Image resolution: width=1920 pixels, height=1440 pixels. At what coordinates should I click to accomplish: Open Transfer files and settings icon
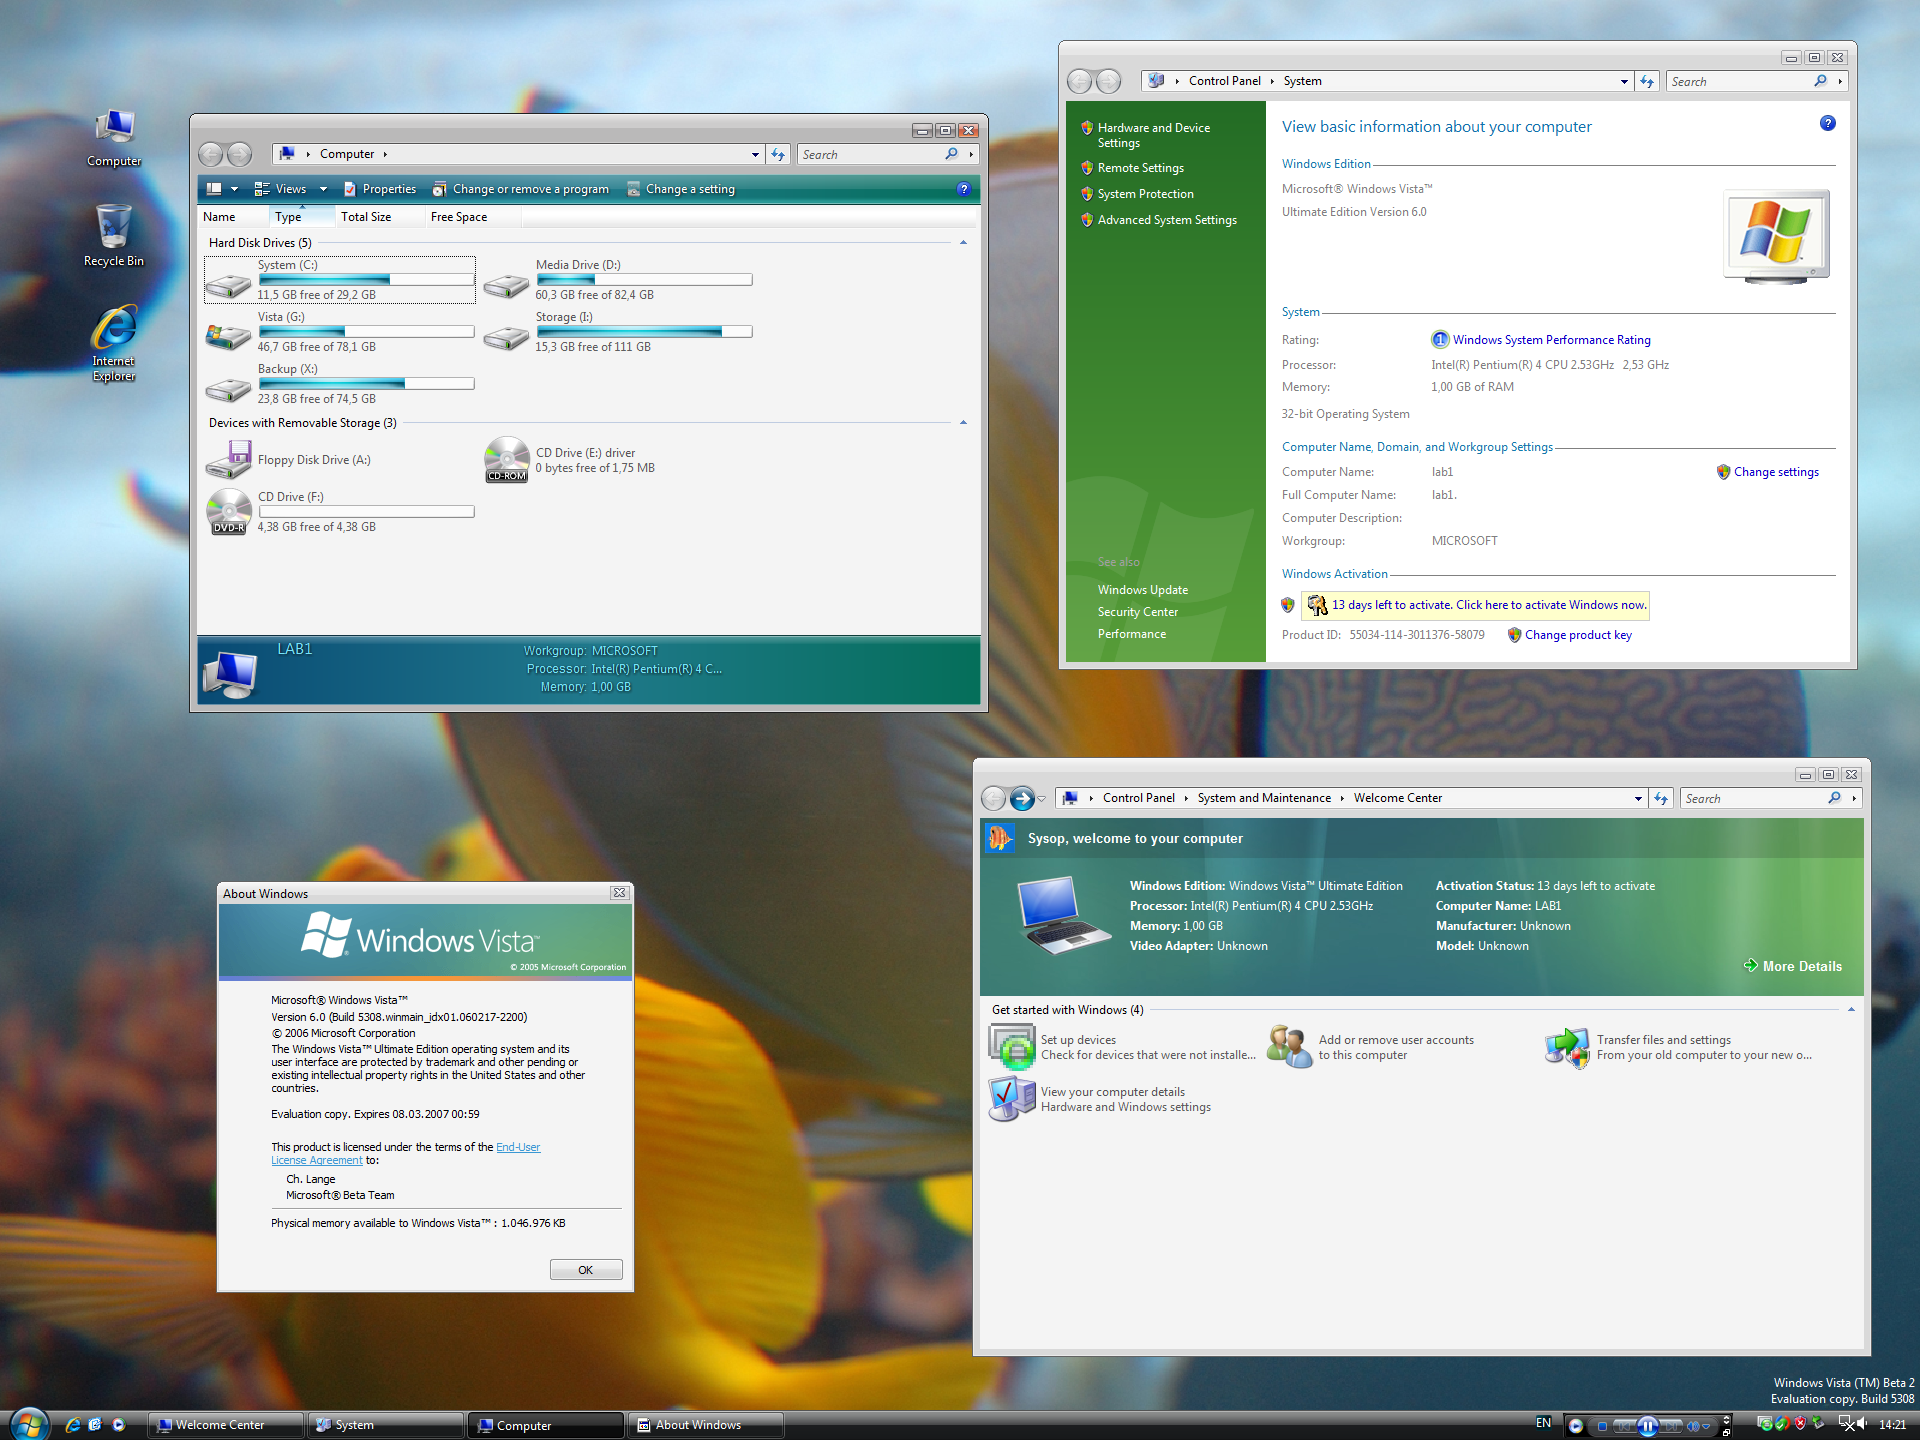[x=1567, y=1047]
